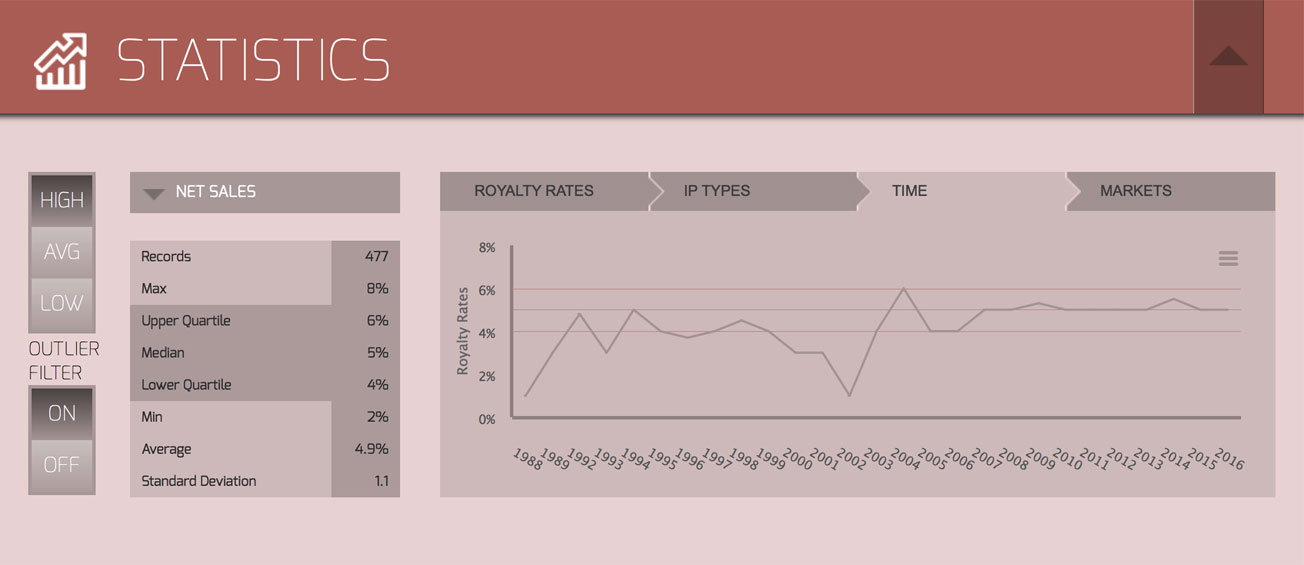Select the LOW filter button

62,303
